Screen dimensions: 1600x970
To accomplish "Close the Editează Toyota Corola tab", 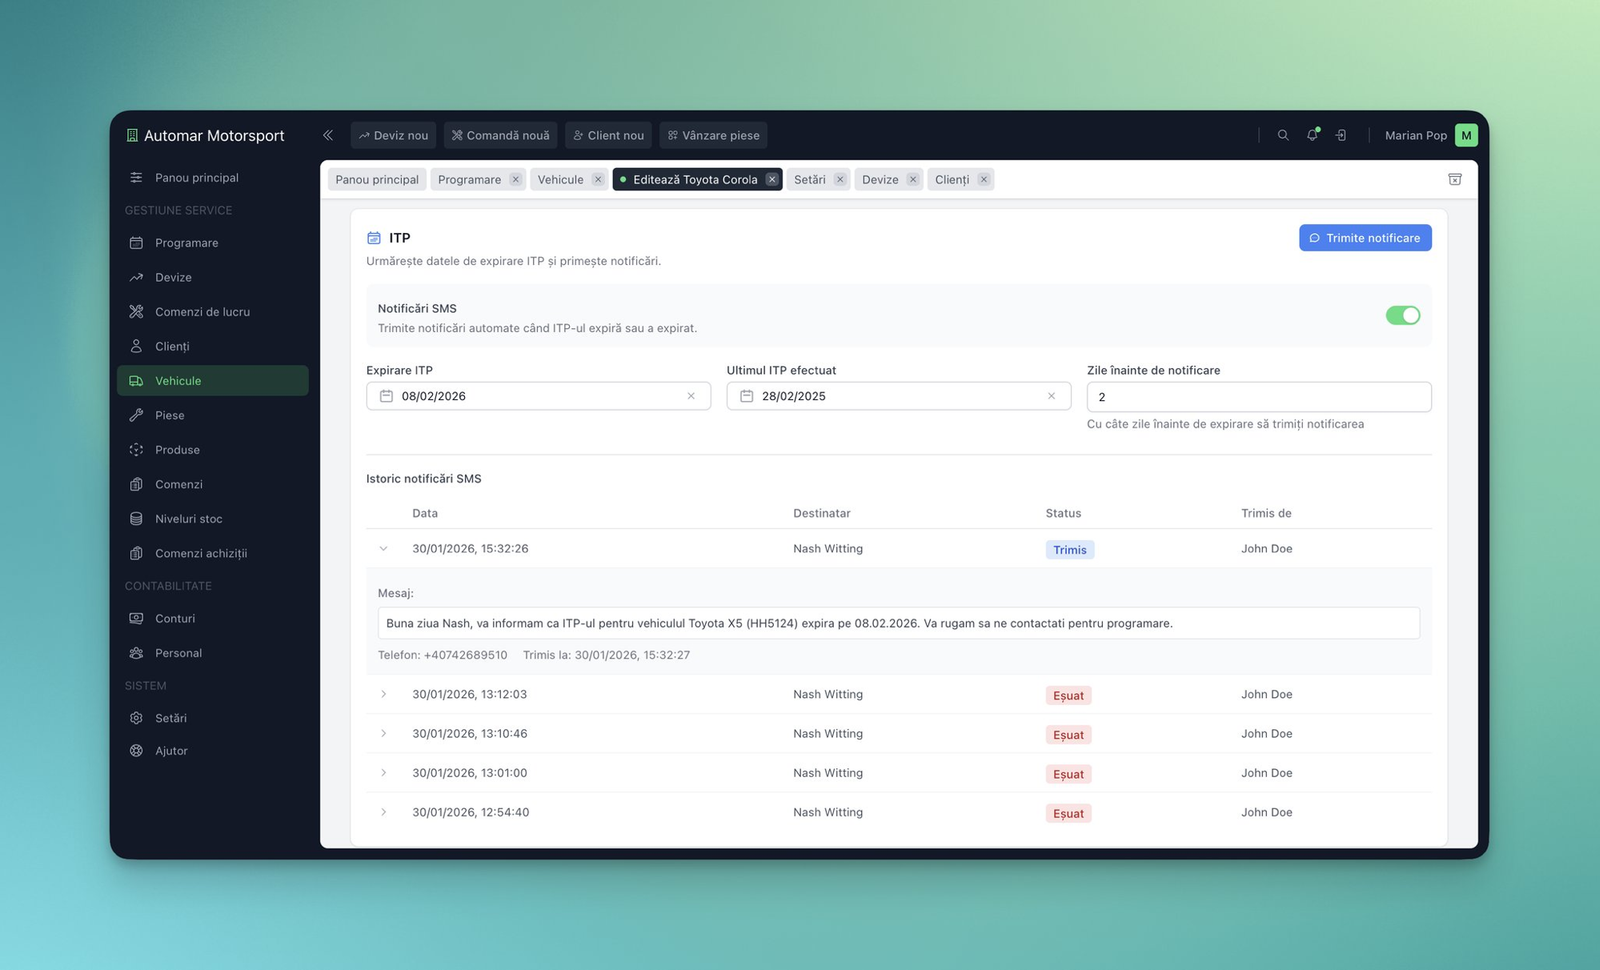I will (772, 180).
